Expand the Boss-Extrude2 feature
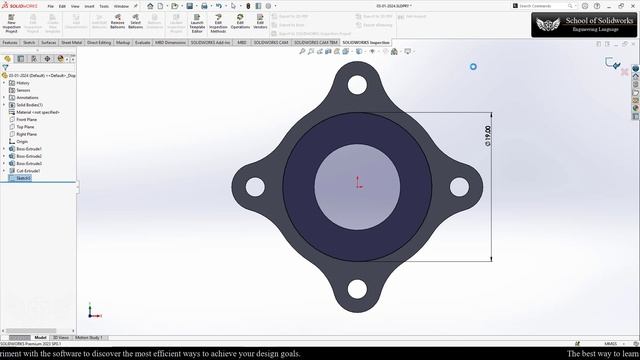This screenshot has height=360, width=640. click(4, 156)
